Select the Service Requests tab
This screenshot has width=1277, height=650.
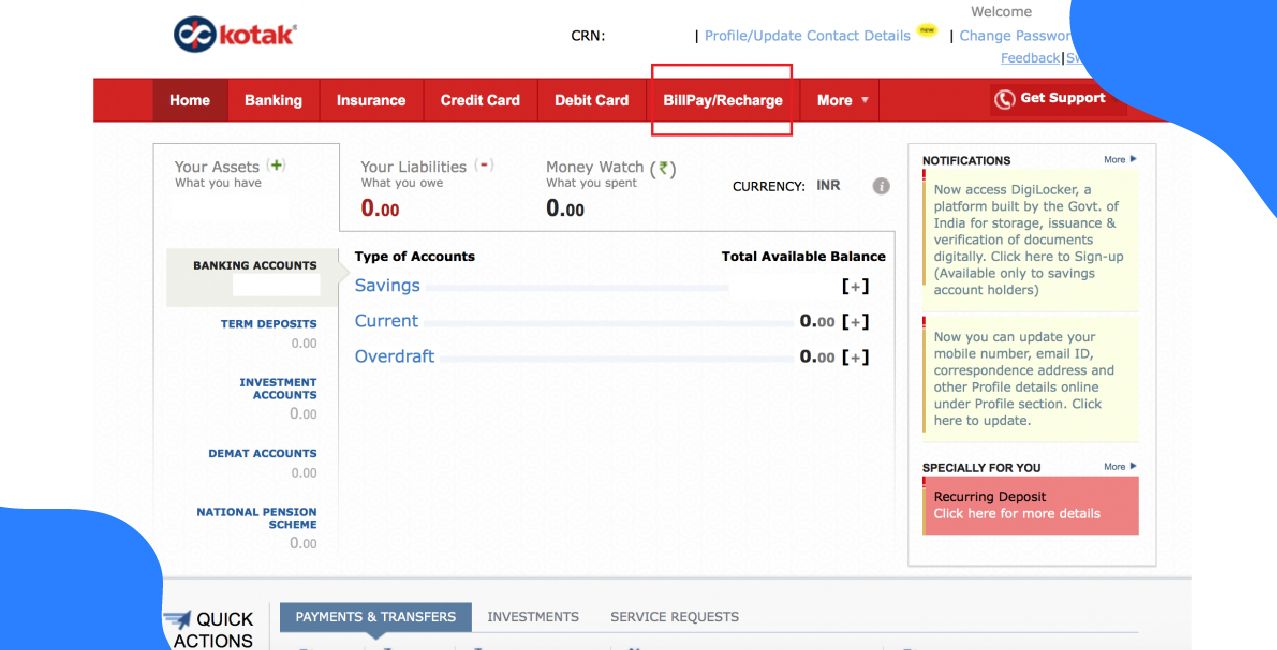[x=674, y=616]
